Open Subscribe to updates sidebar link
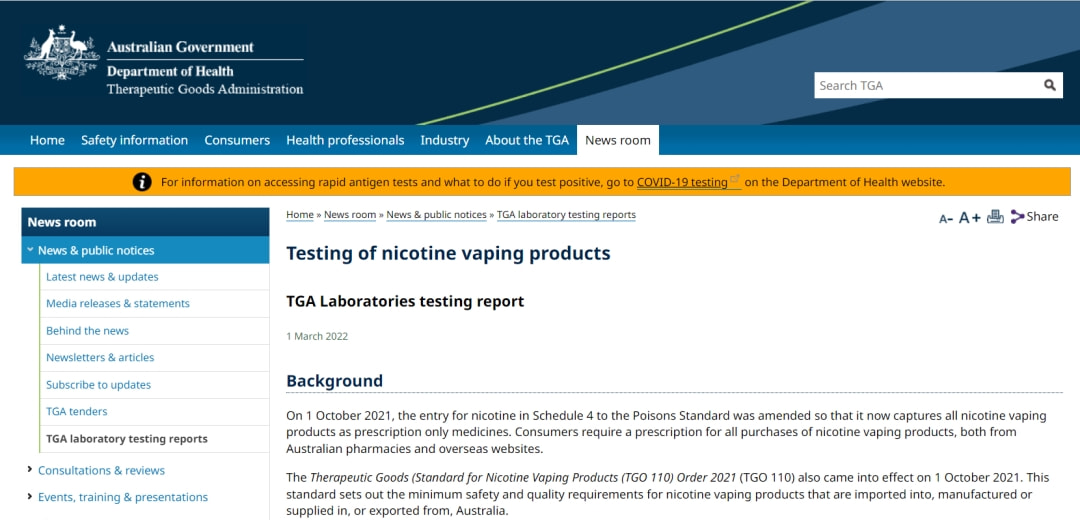The width and height of the screenshot is (1080, 520). tap(98, 384)
